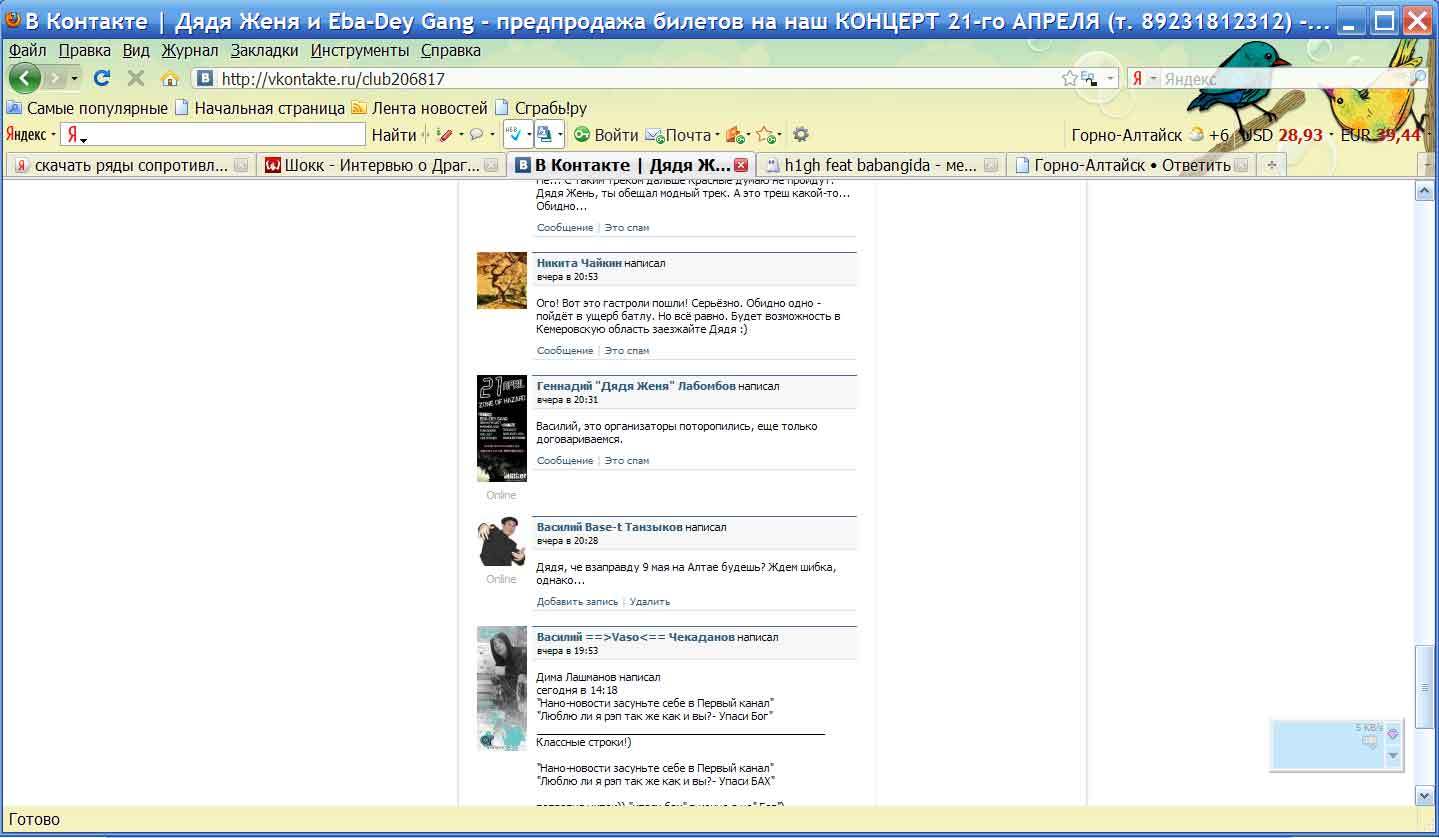Click Сообщение under Никита Чайкин's post
The height and width of the screenshot is (838, 1439).
[565, 351]
